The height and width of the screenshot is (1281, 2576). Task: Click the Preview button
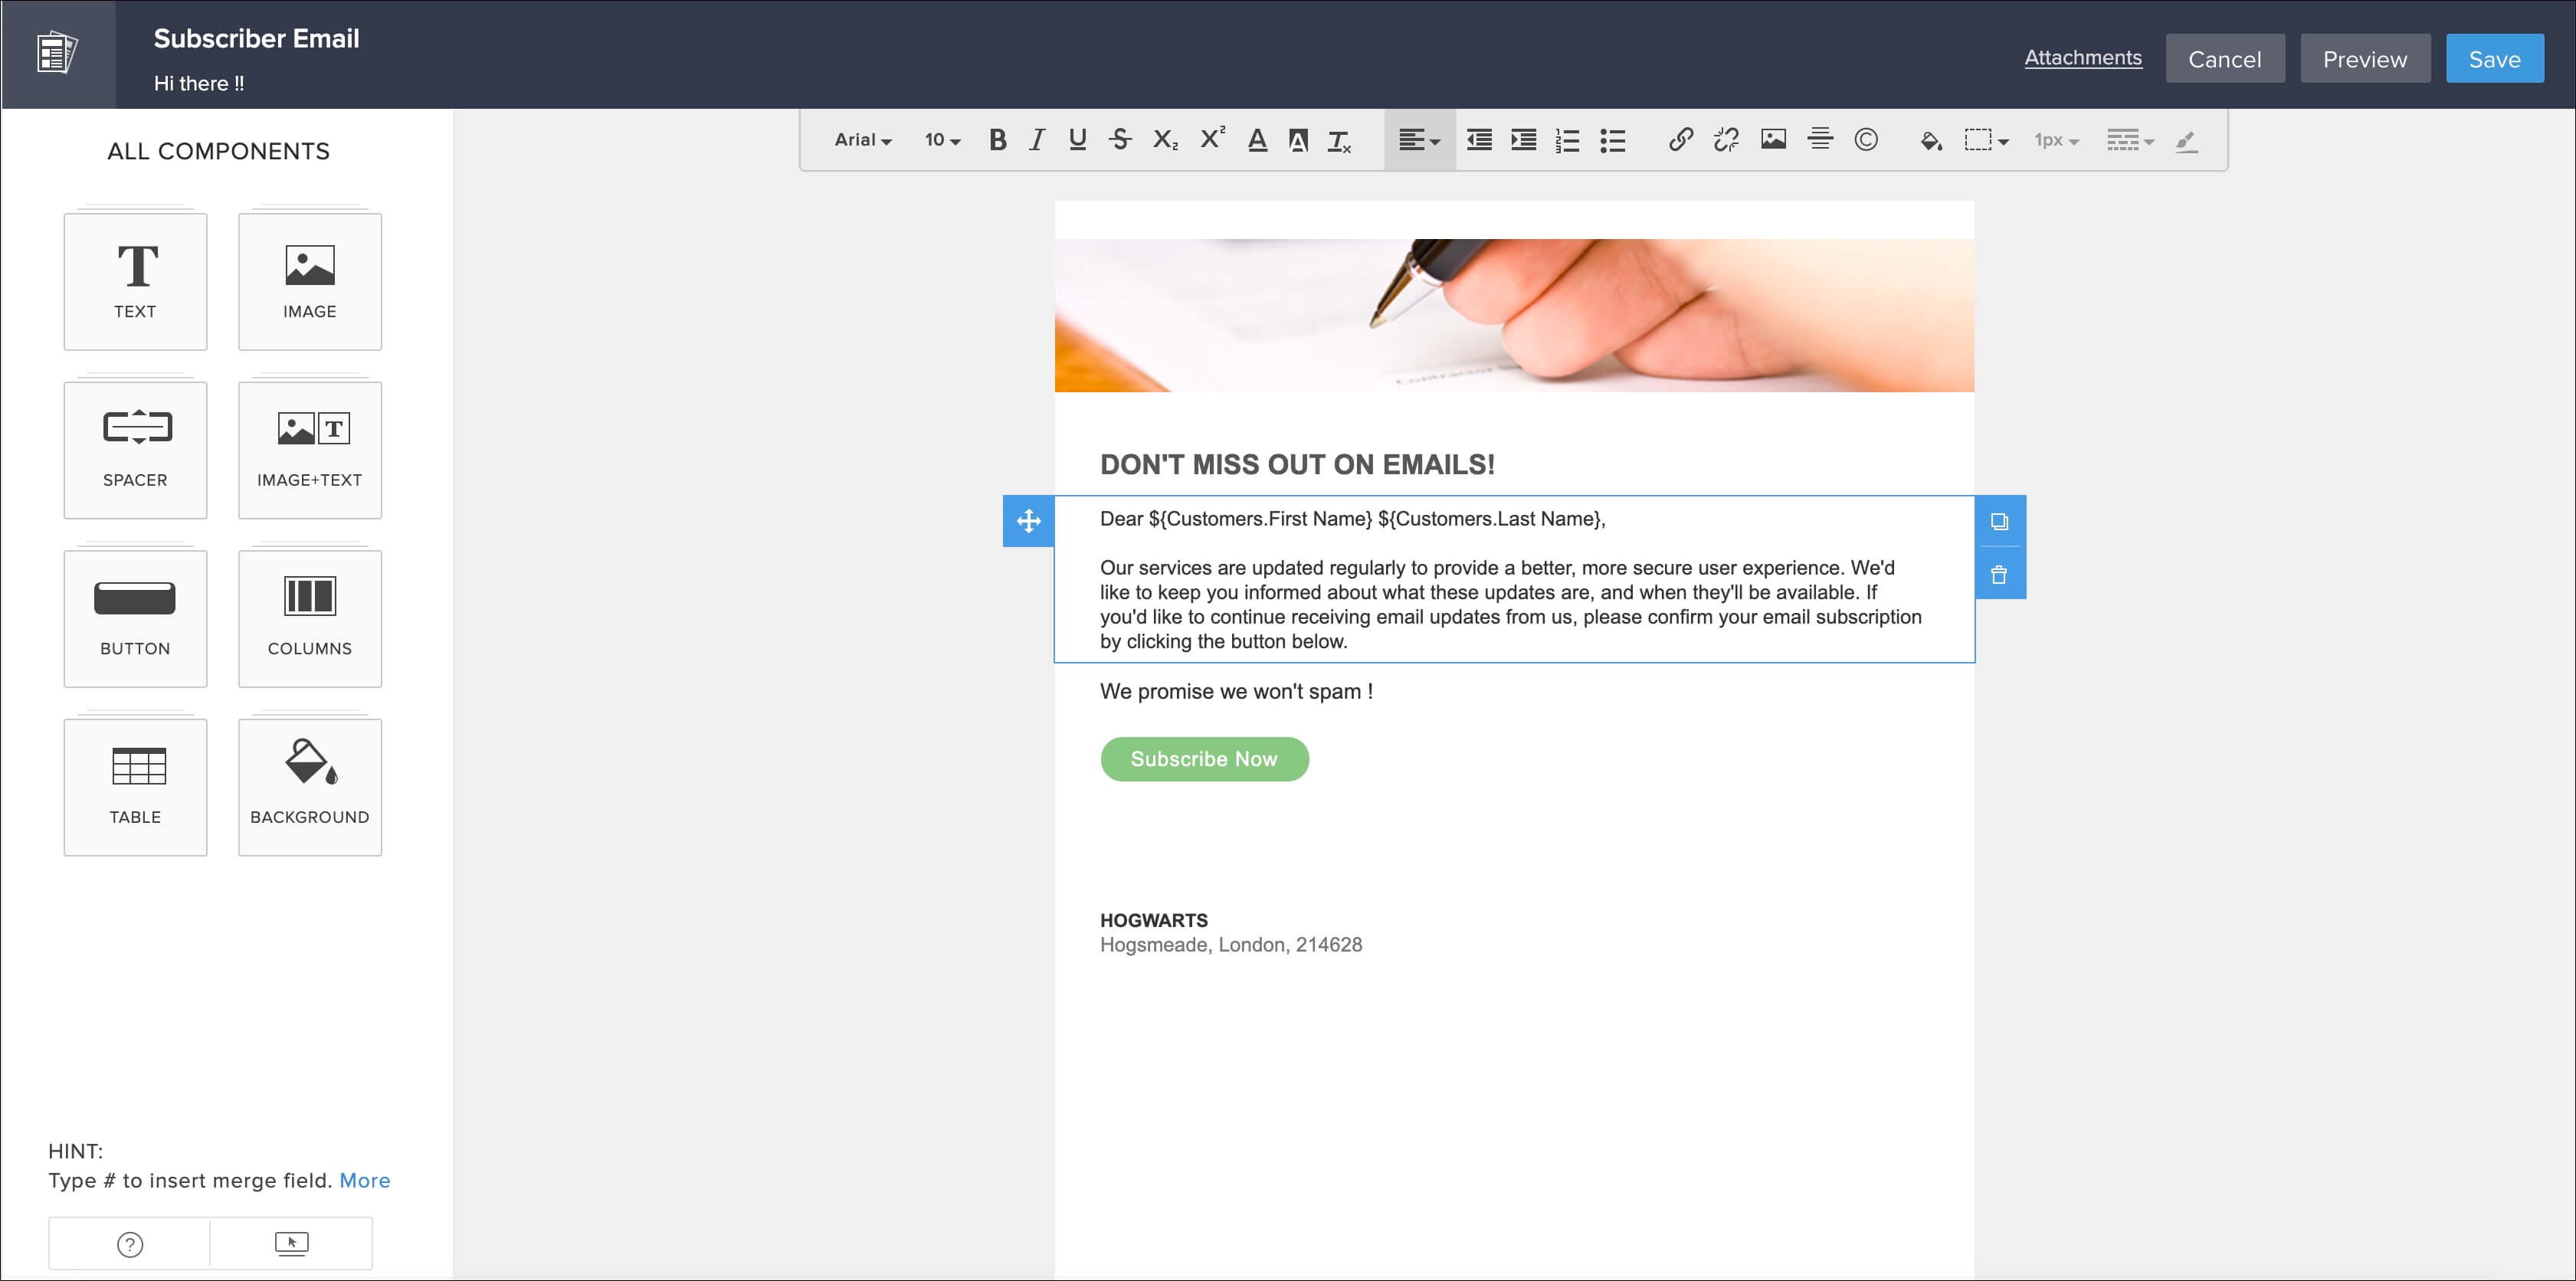[x=2364, y=59]
